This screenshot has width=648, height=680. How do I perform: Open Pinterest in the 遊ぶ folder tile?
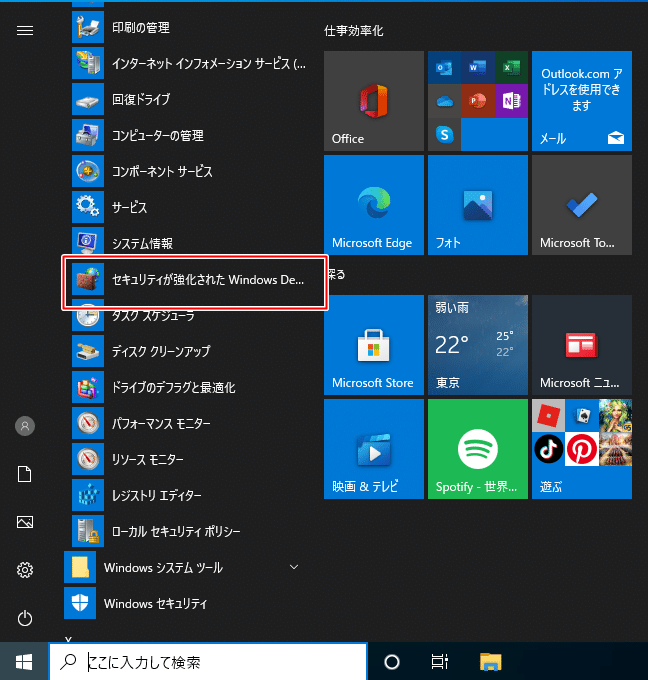[x=582, y=449]
